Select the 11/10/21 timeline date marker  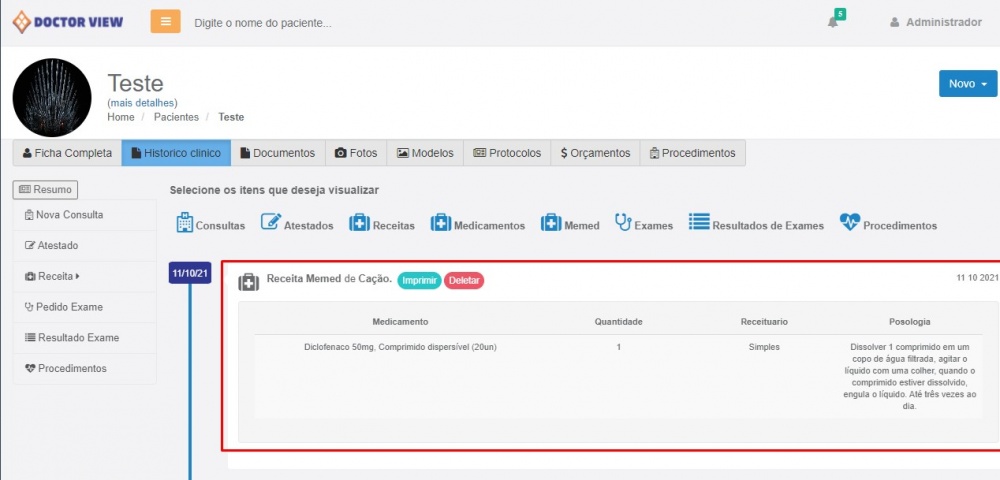pyautogui.click(x=190, y=273)
